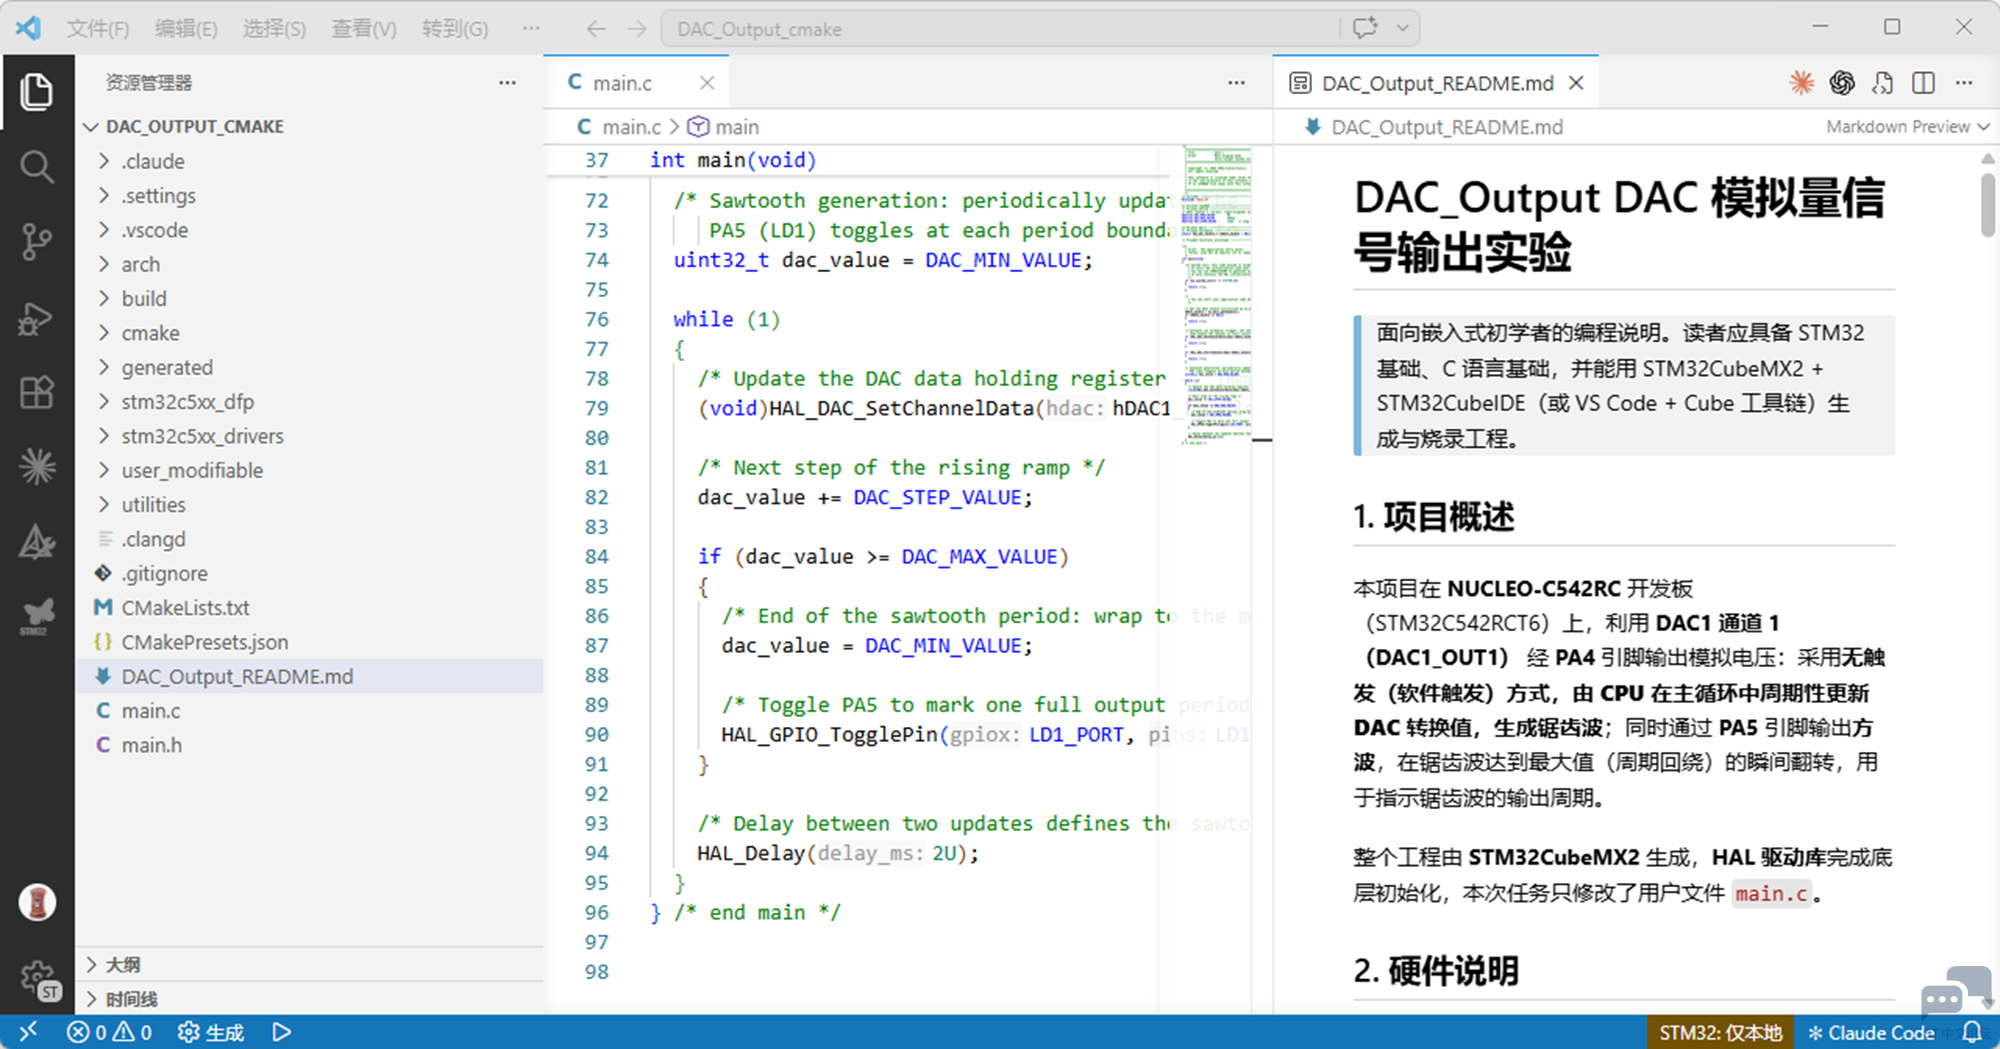Open the 编辑(E) menu
This screenshot has height=1049, width=2000.
tap(186, 29)
